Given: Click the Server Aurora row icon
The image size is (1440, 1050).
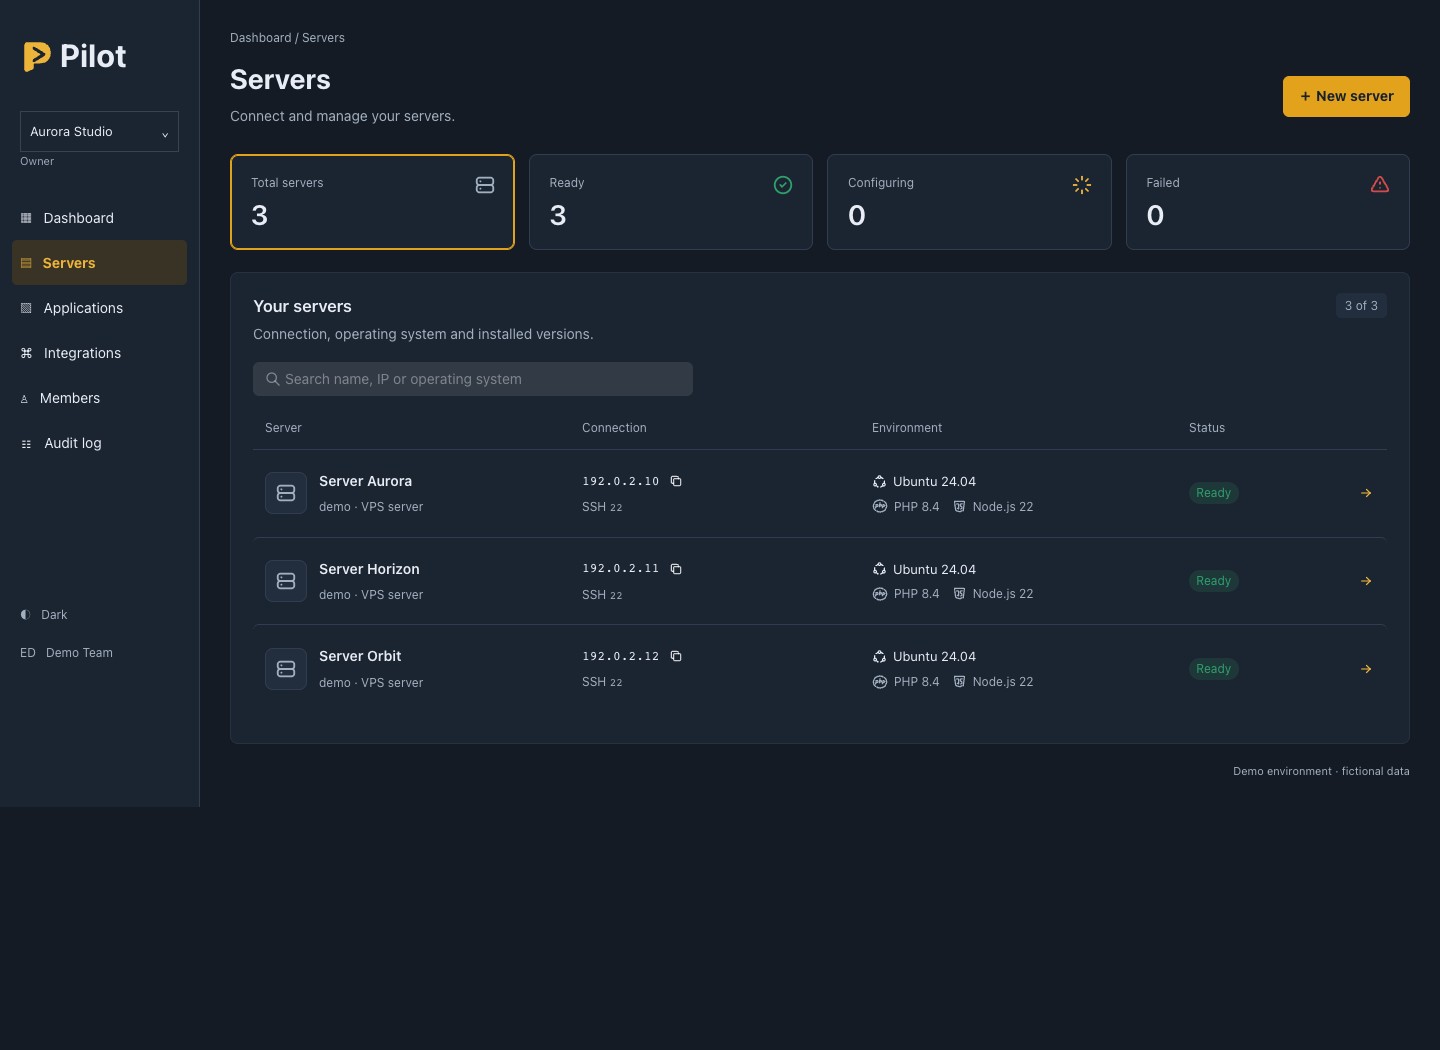Looking at the screenshot, I should click(286, 493).
